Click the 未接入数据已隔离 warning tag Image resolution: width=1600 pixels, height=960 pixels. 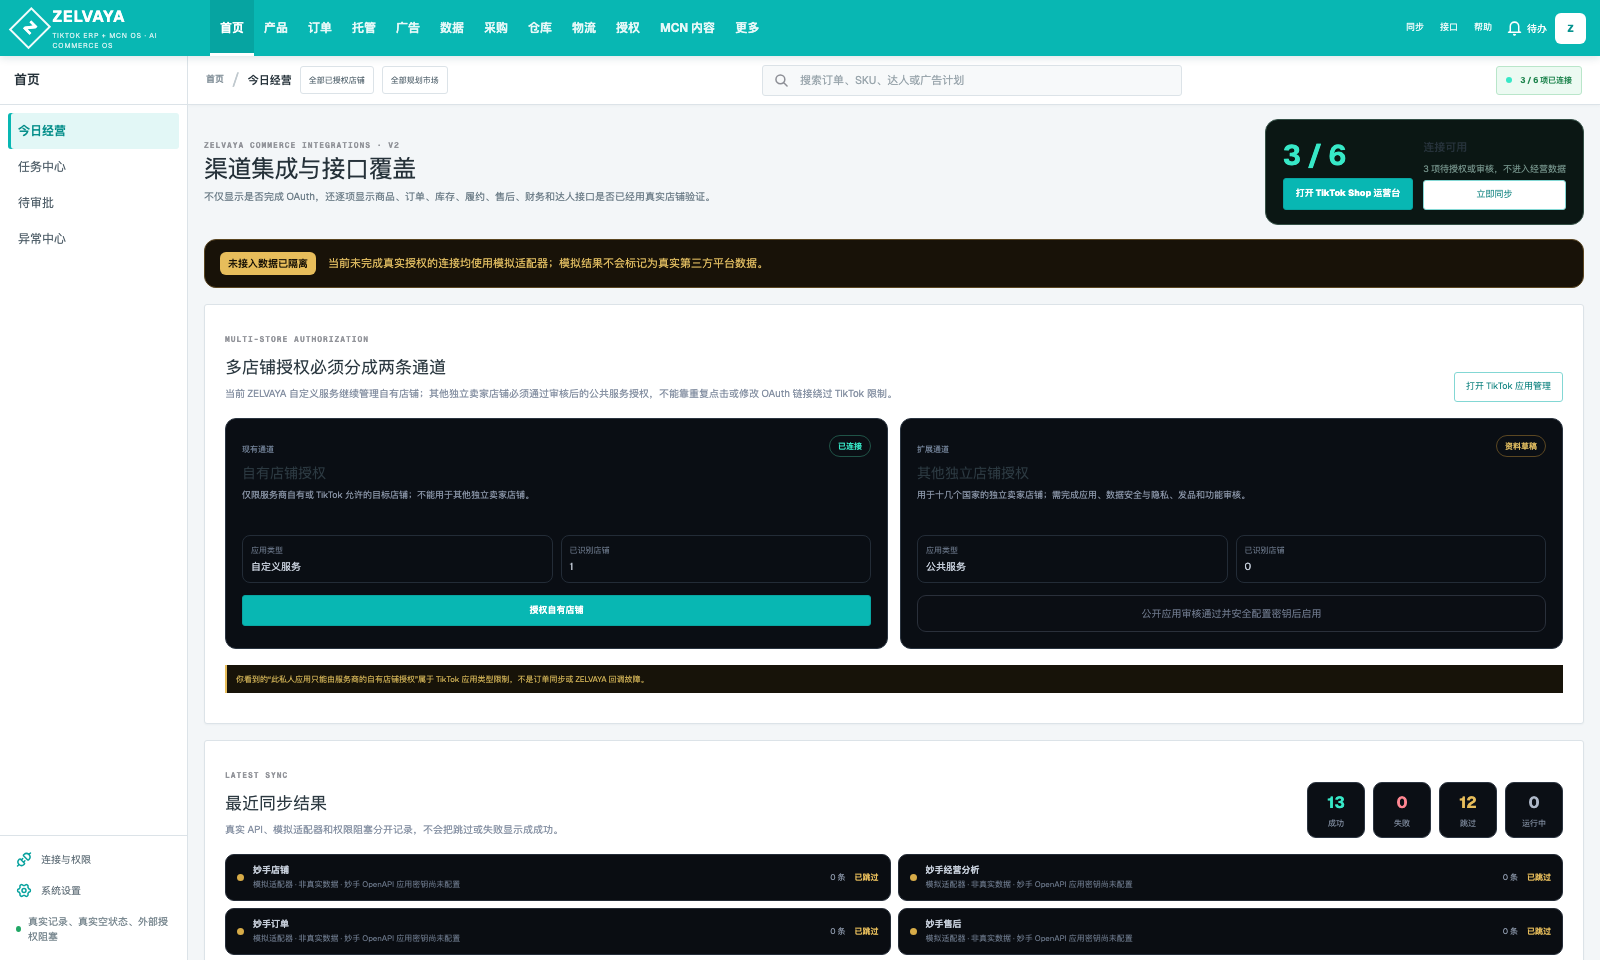point(268,264)
